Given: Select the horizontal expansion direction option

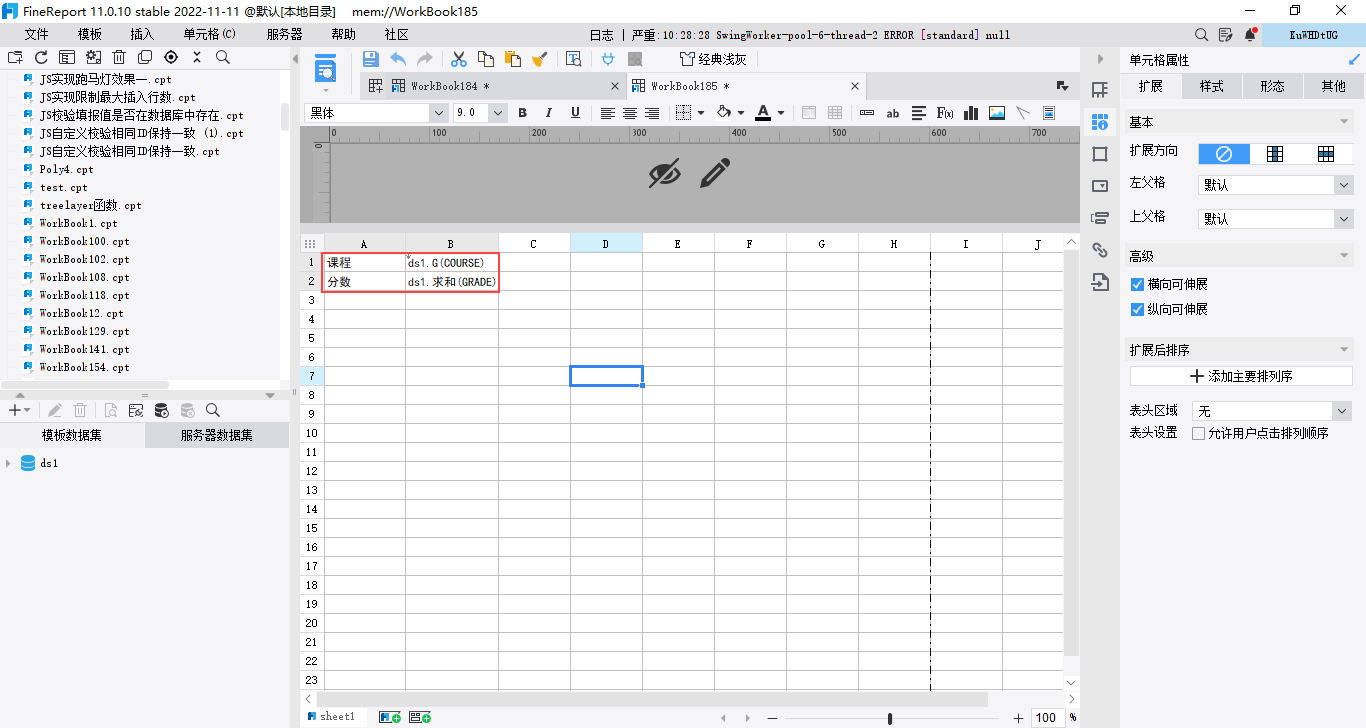Looking at the screenshot, I should pyautogui.click(x=1326, y=154).
